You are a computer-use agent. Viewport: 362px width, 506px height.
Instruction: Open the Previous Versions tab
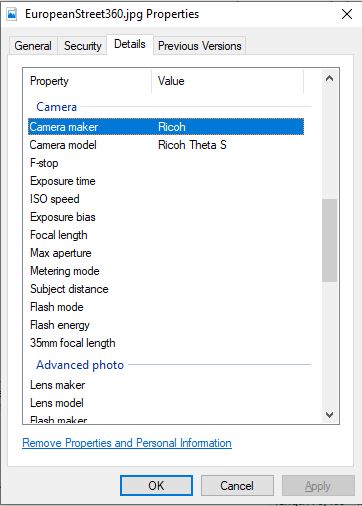coord(200,46)
